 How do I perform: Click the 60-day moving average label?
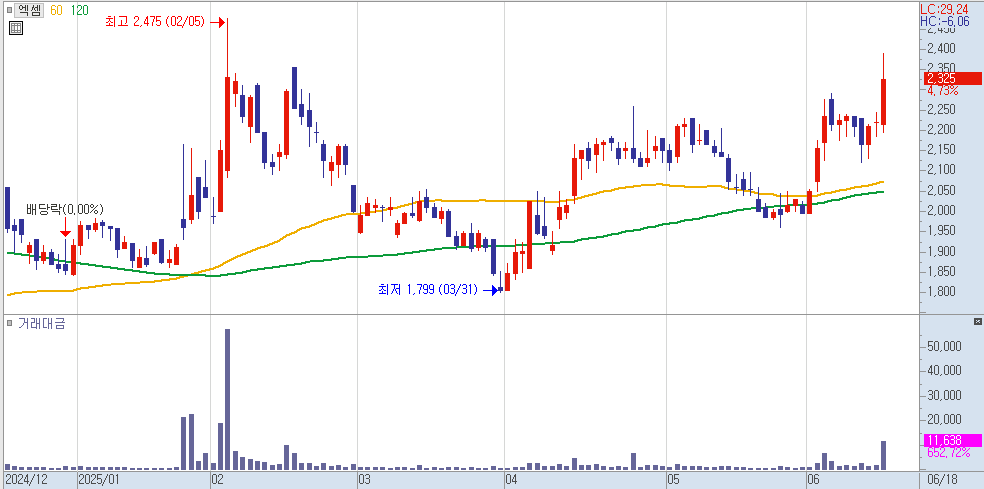[56, 10]
